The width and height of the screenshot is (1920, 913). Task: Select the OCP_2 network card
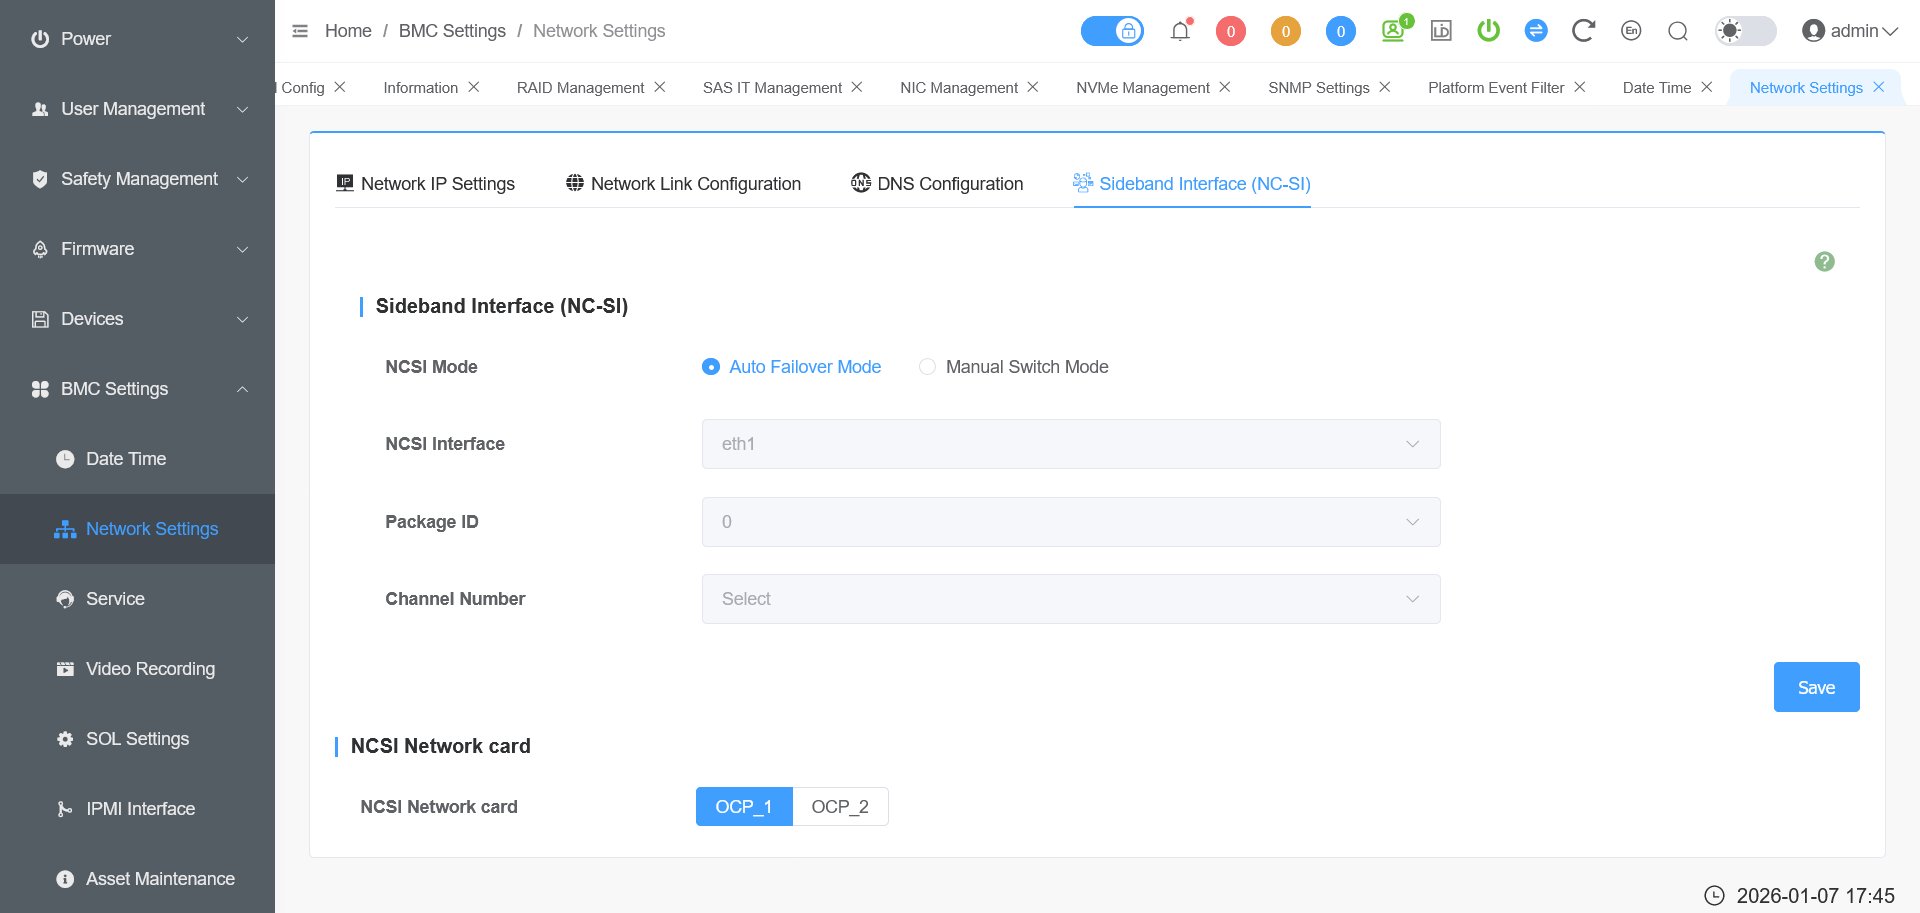839,807
